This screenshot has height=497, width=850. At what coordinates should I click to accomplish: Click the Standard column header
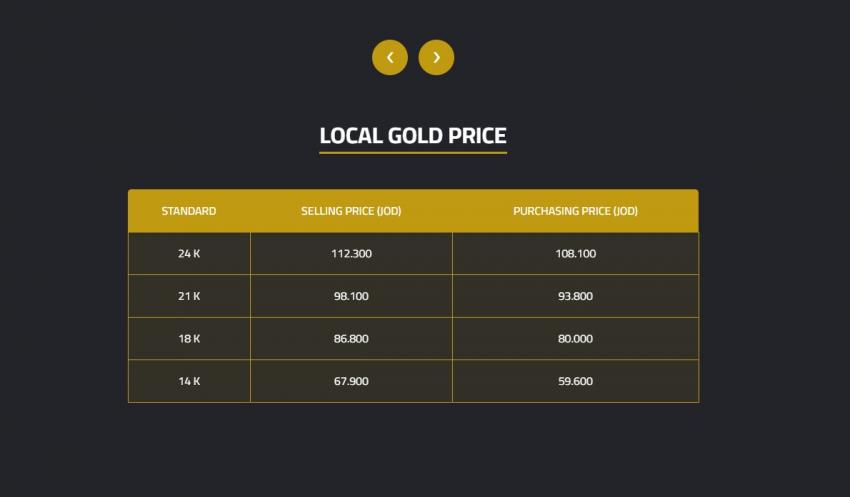pos(189,211)
